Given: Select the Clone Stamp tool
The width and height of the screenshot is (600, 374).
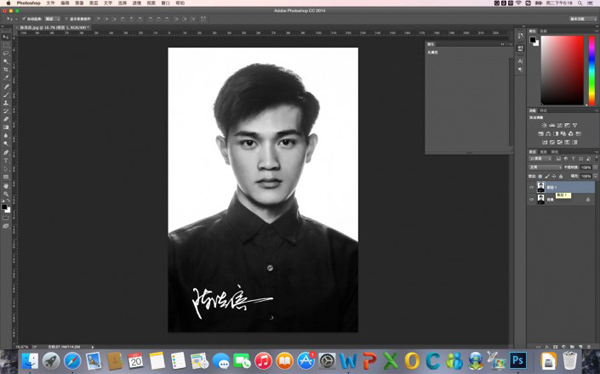Looking at the screenshot, I should pos(6,103).
